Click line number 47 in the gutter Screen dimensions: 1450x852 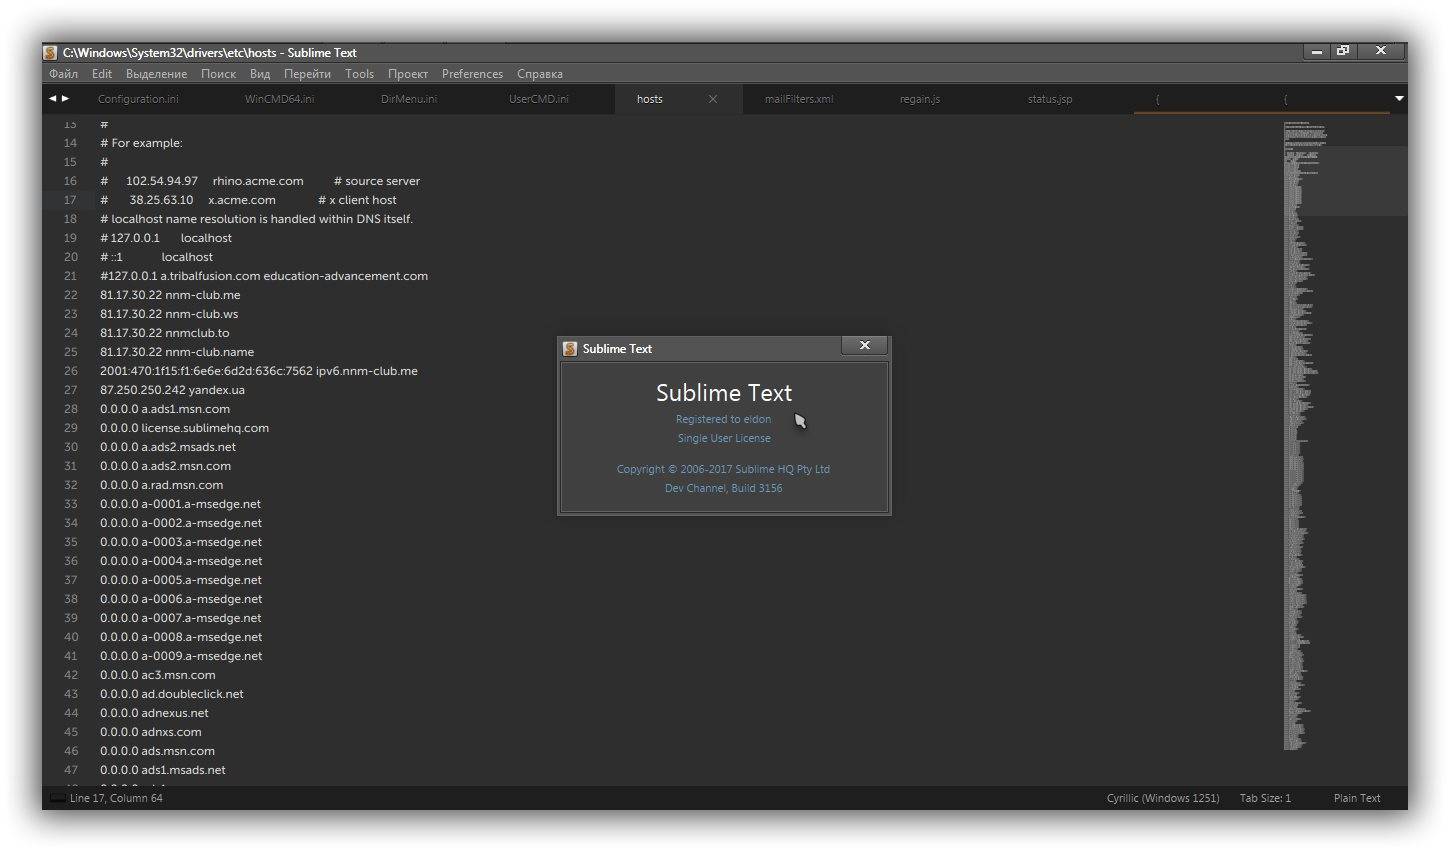(70, 770)
